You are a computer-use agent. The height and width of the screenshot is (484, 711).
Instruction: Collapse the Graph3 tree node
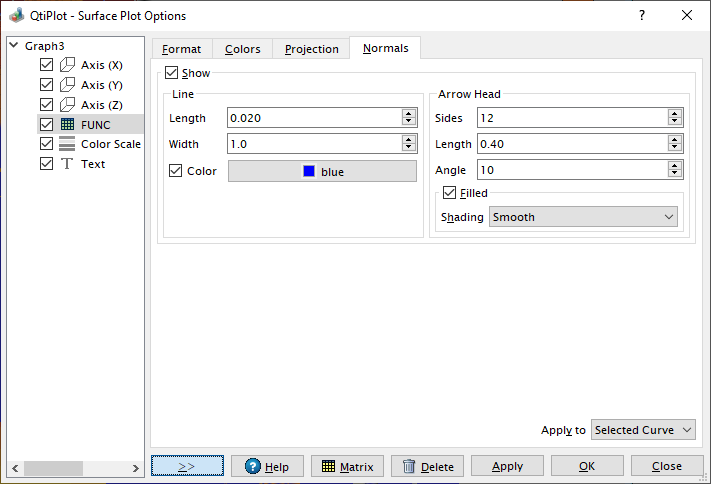pyautogui.click(x=13, y=45)
